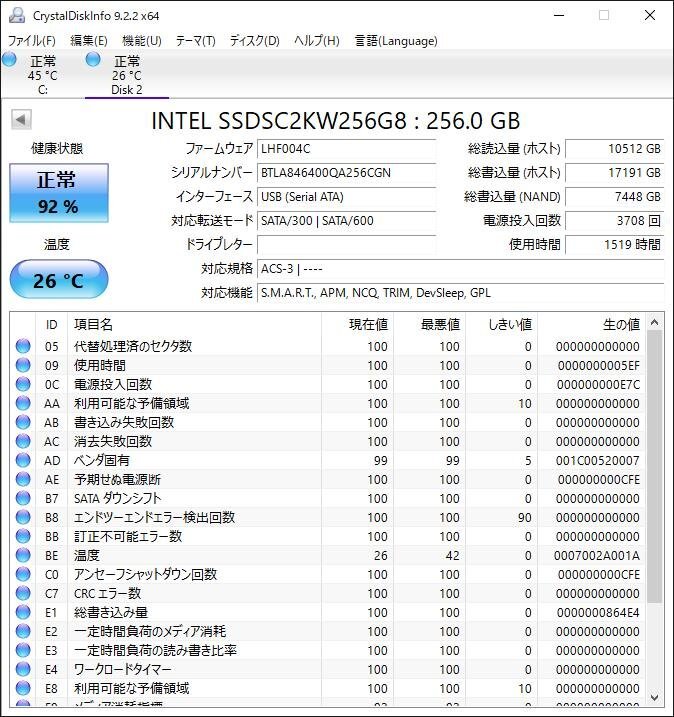Open the 言語(Language) menu

396,41
